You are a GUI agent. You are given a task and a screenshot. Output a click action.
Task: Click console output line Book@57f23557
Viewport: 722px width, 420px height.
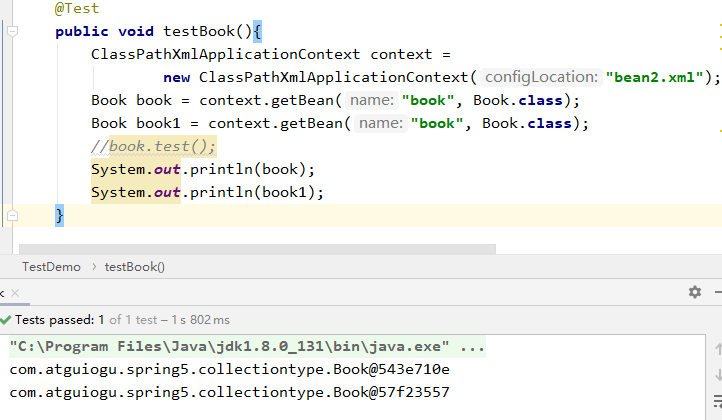pyautogui.click(x=229, y=392)
